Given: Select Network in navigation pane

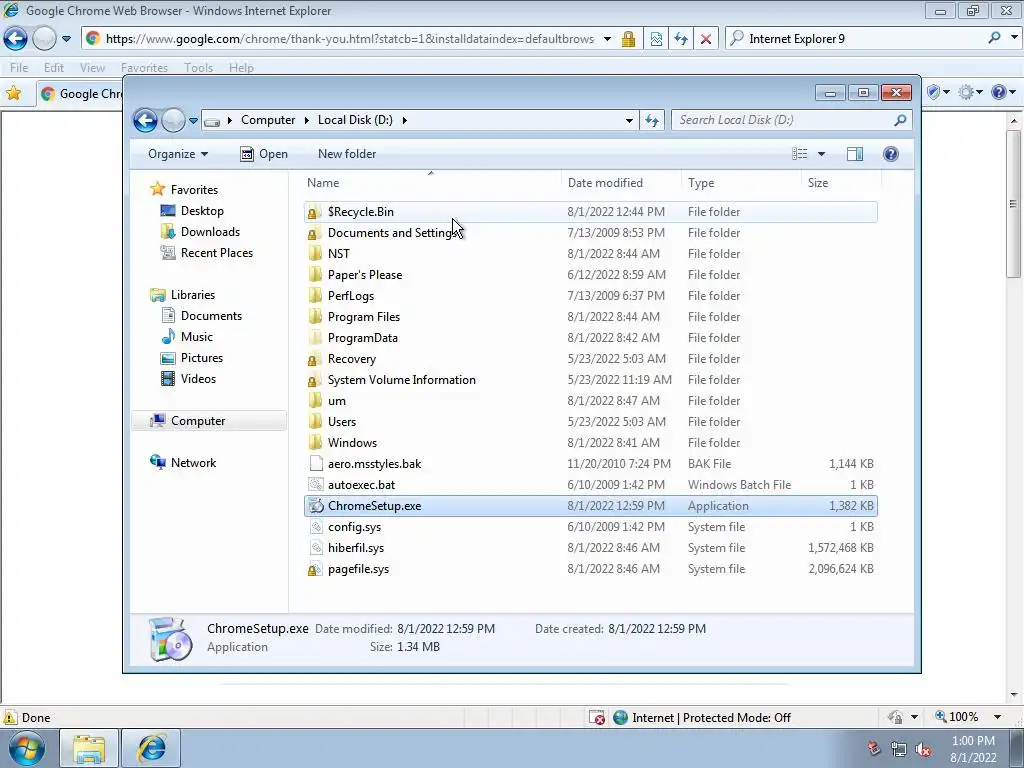Looking at the screenshot, I should click(x=193, y=463).
